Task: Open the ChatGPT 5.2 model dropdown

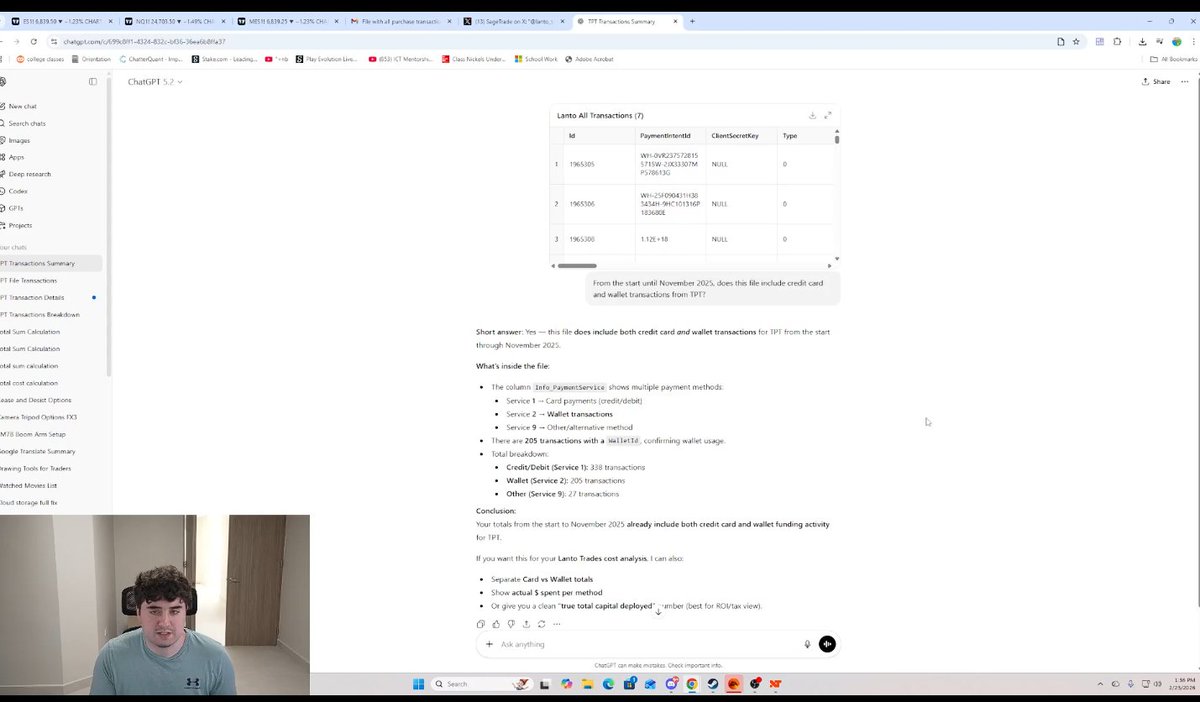Action: coord(155,82)
